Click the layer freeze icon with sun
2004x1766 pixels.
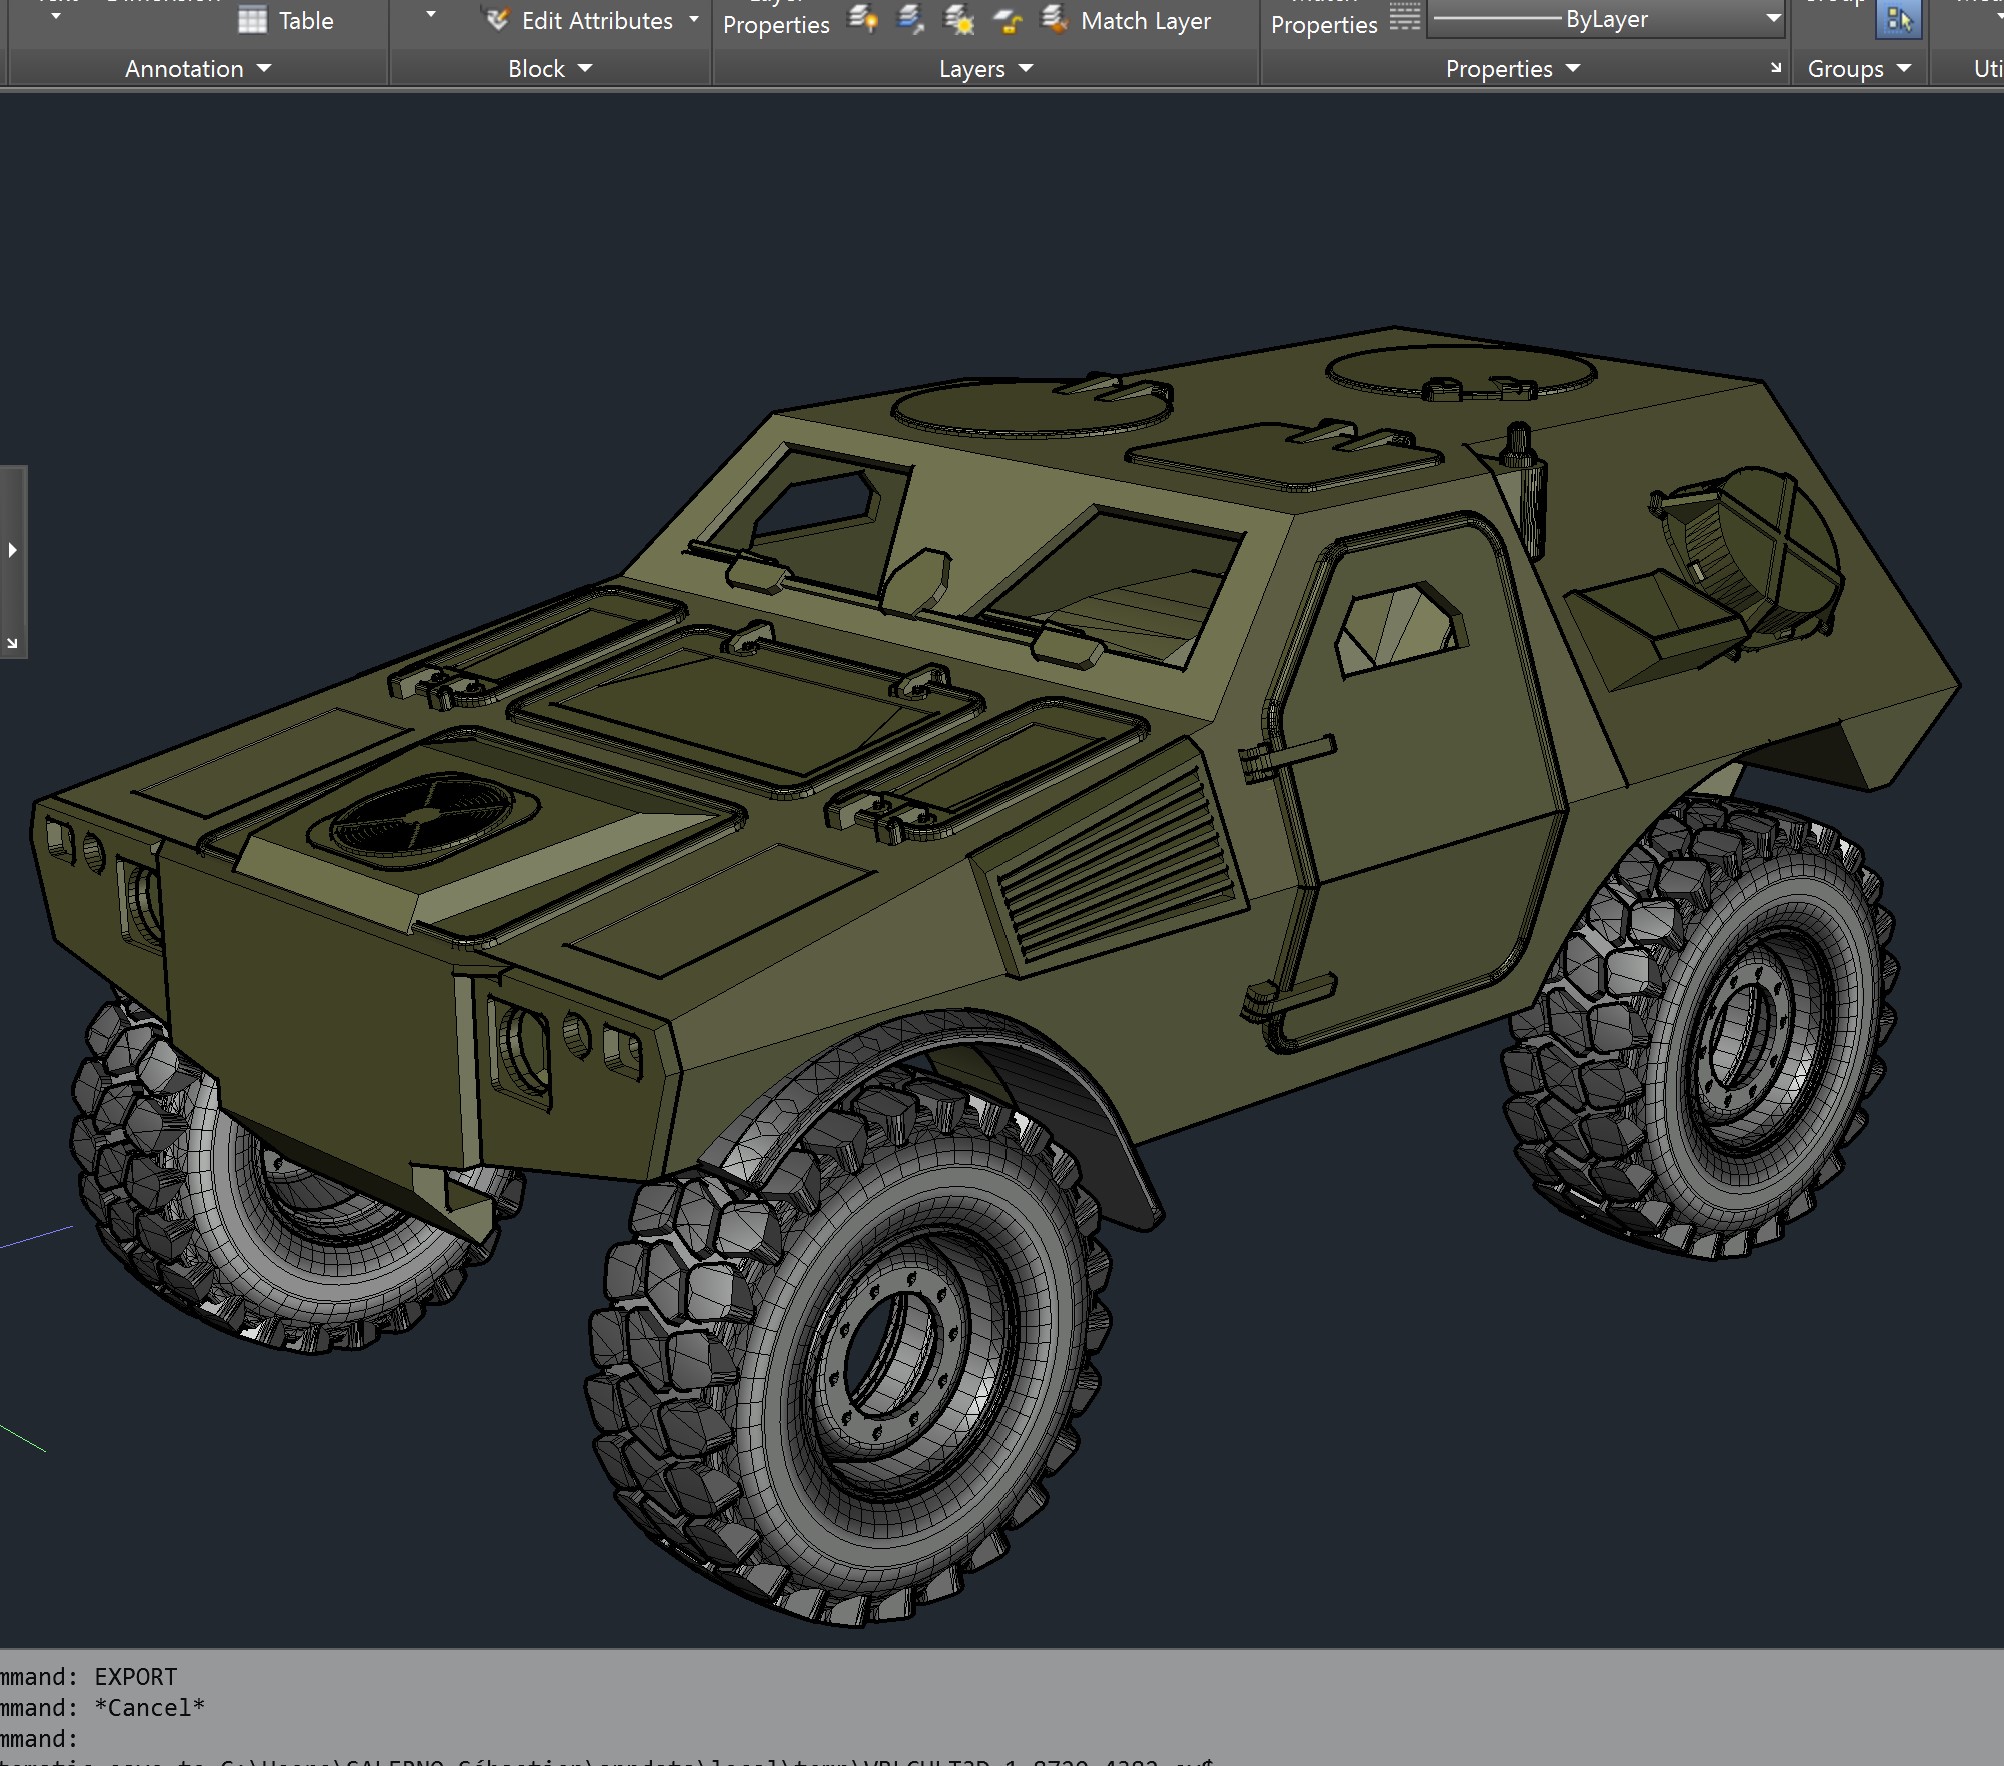[x=959, y=18]
